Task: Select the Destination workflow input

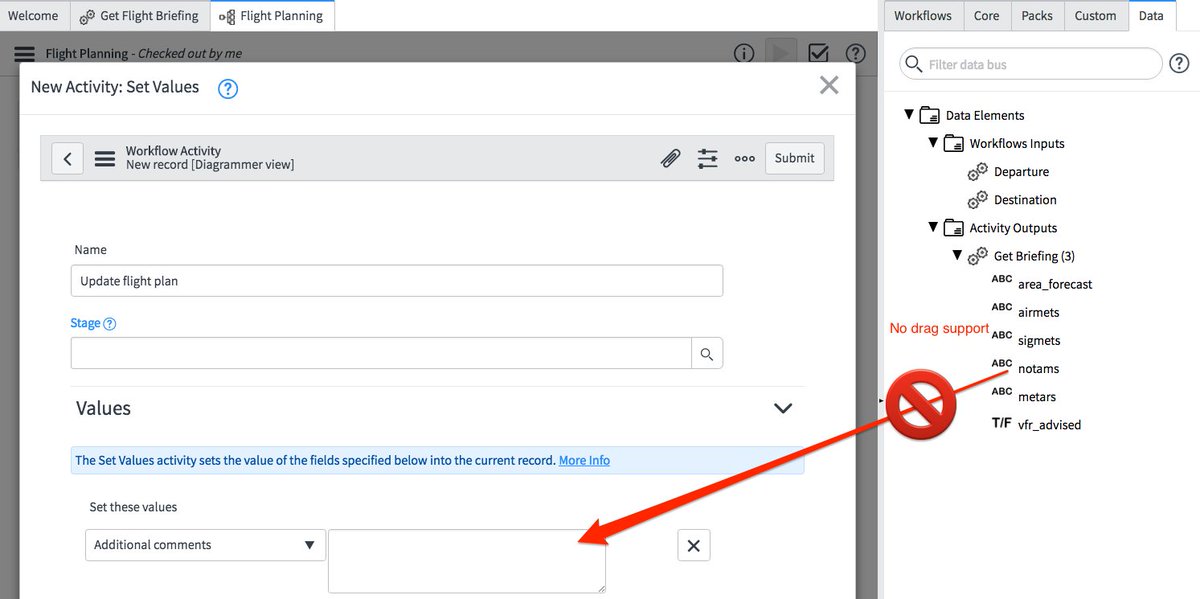Action: click(1025, 199)
